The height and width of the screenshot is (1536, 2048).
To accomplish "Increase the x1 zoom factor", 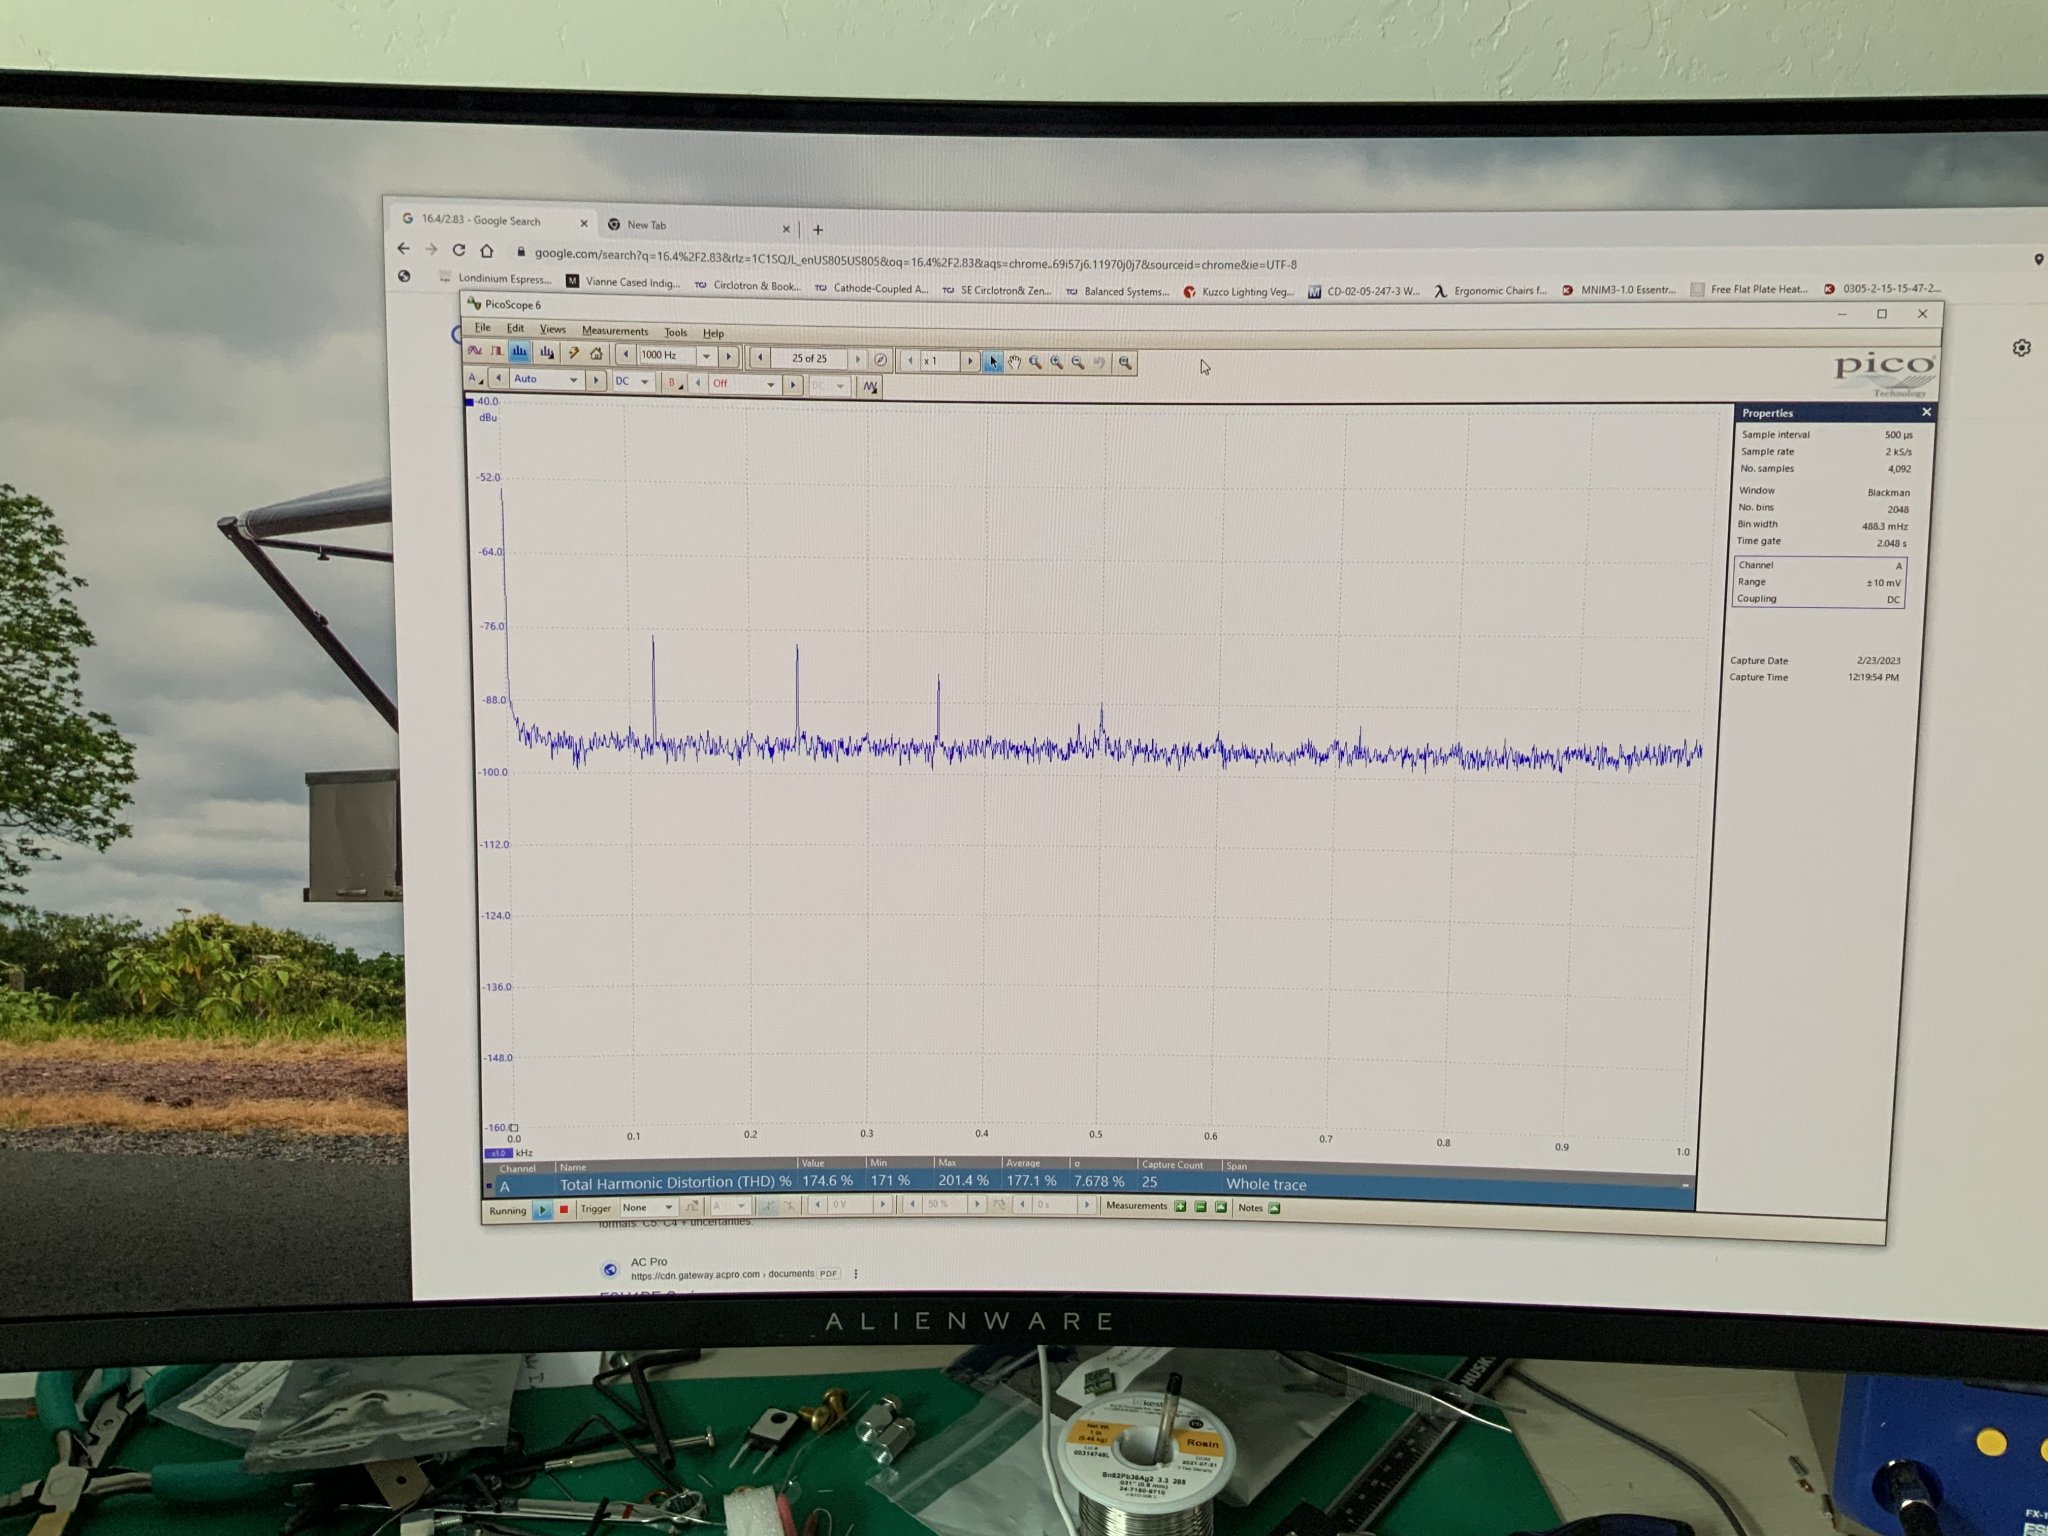I will coord(970,361).
